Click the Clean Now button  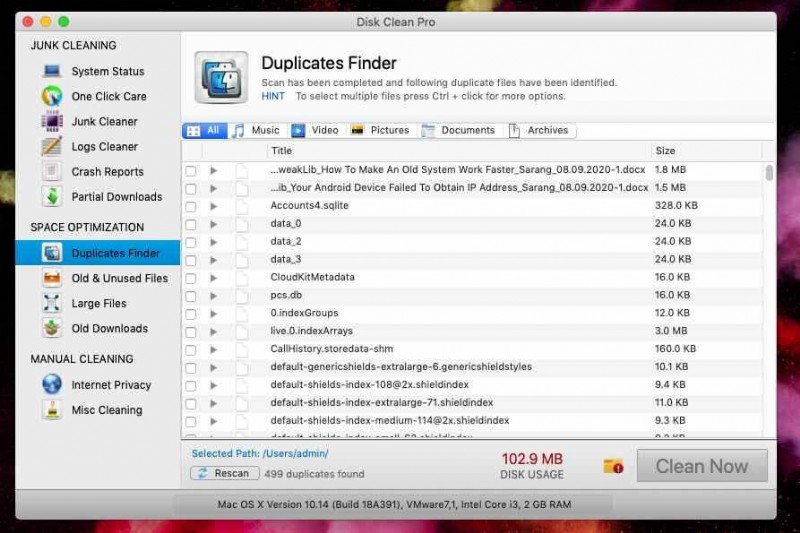coord(702,466)
